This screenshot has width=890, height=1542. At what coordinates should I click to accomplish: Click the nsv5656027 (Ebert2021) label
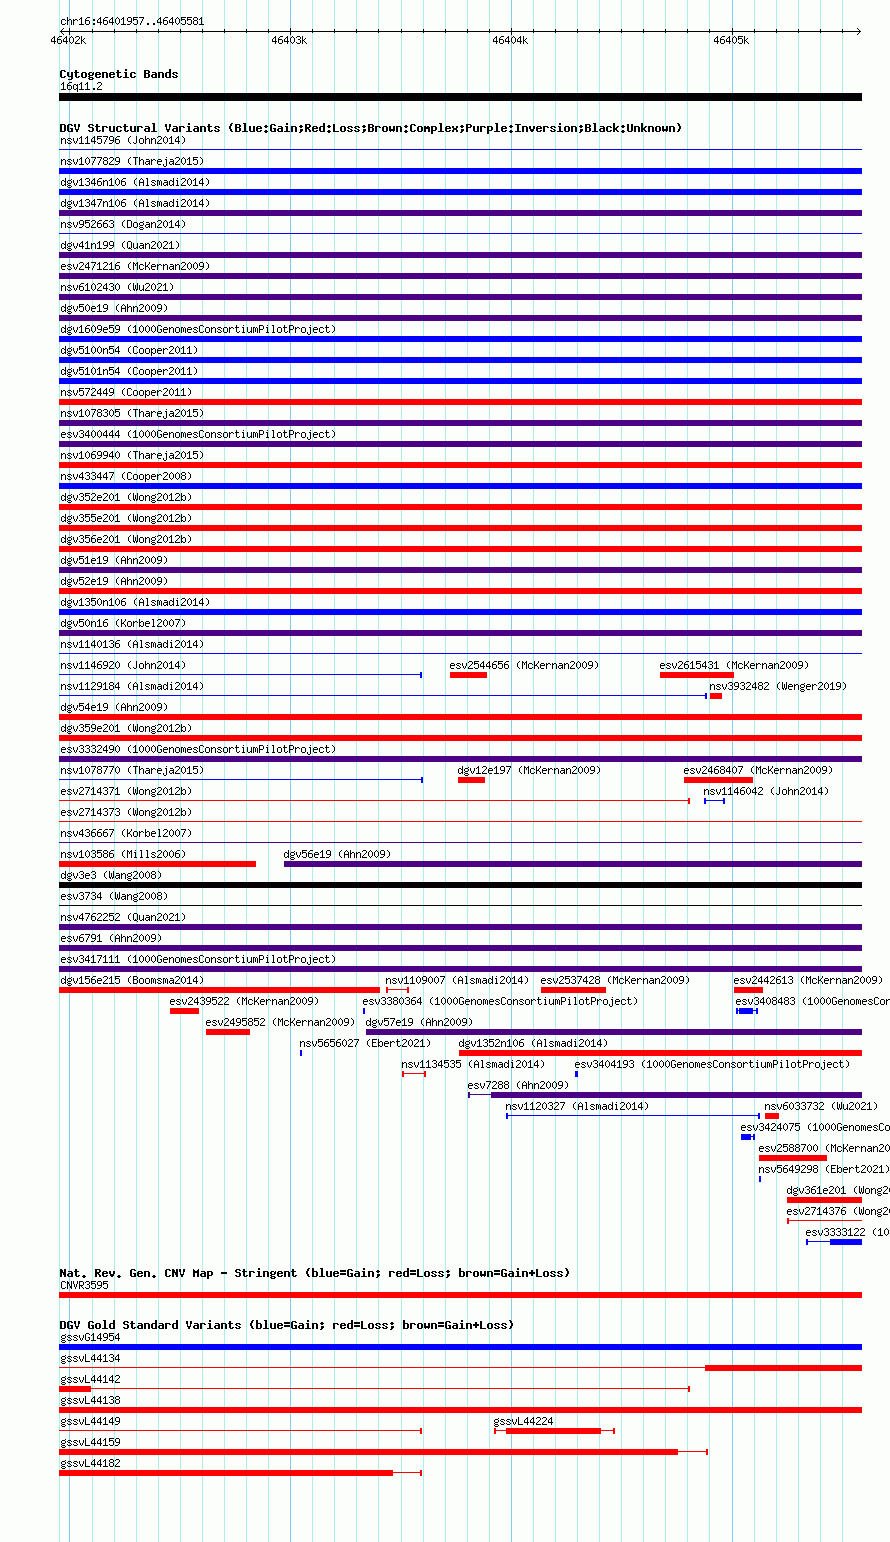(x=365, y=1043)
